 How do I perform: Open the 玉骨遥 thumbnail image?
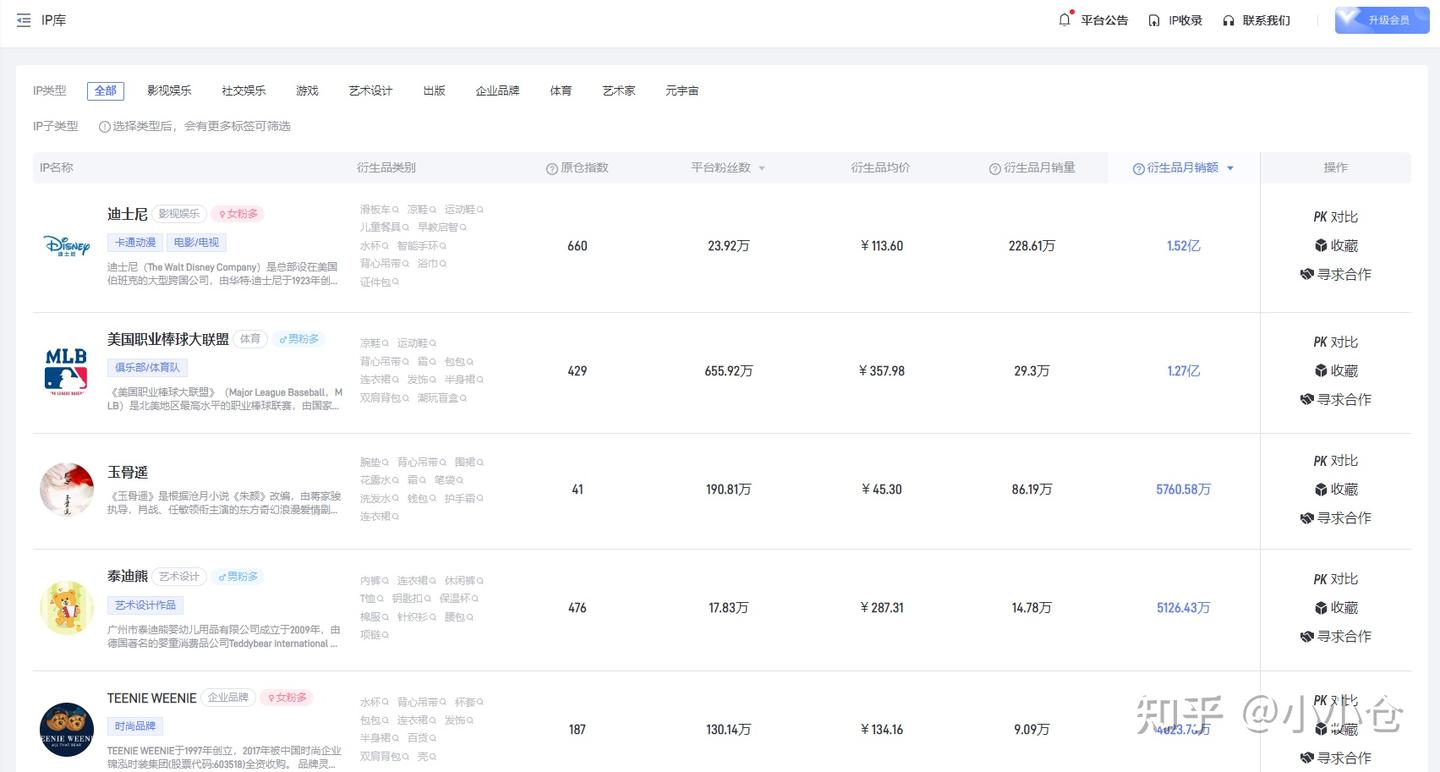pyautogui.click(x=66, y=490)
